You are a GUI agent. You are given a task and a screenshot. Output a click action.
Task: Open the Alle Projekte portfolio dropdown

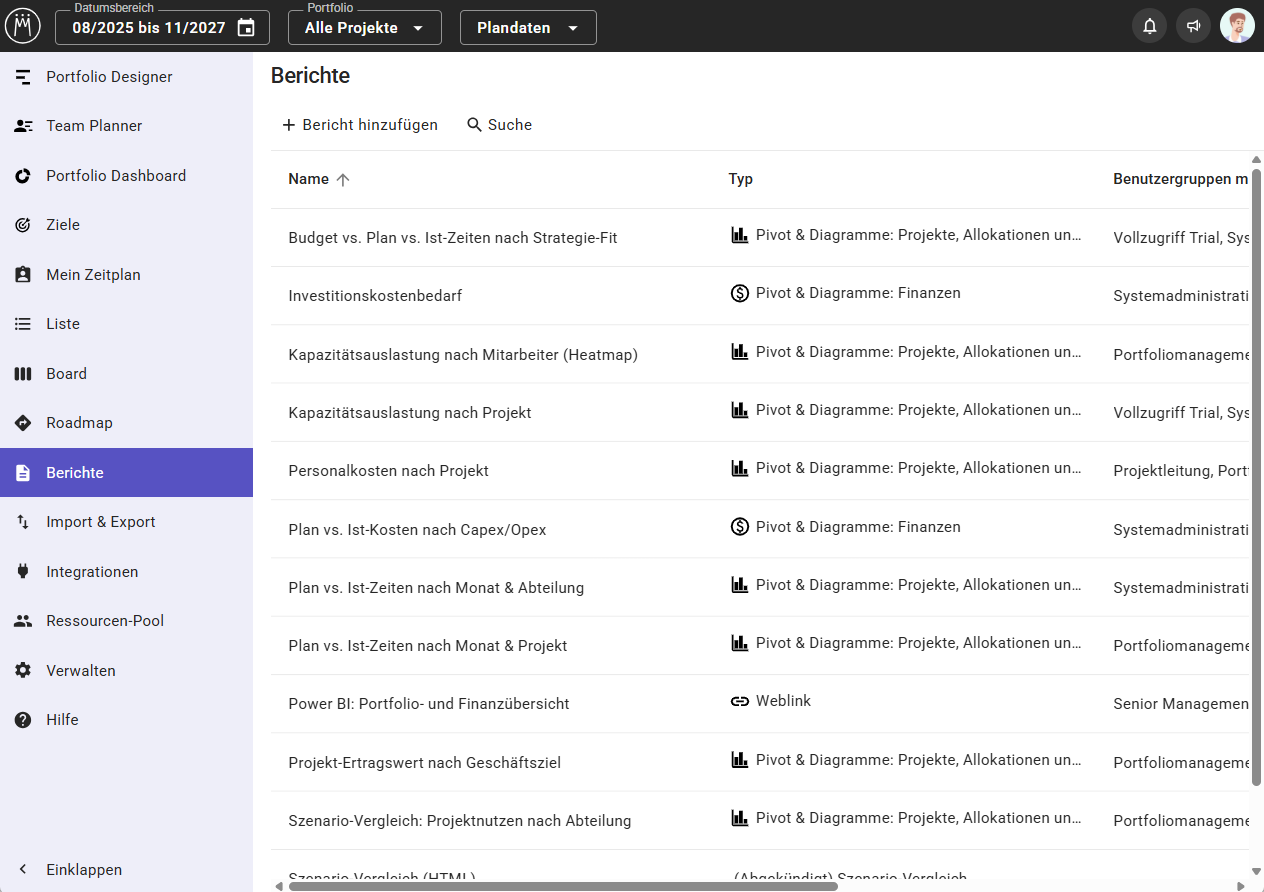(364, 28)
